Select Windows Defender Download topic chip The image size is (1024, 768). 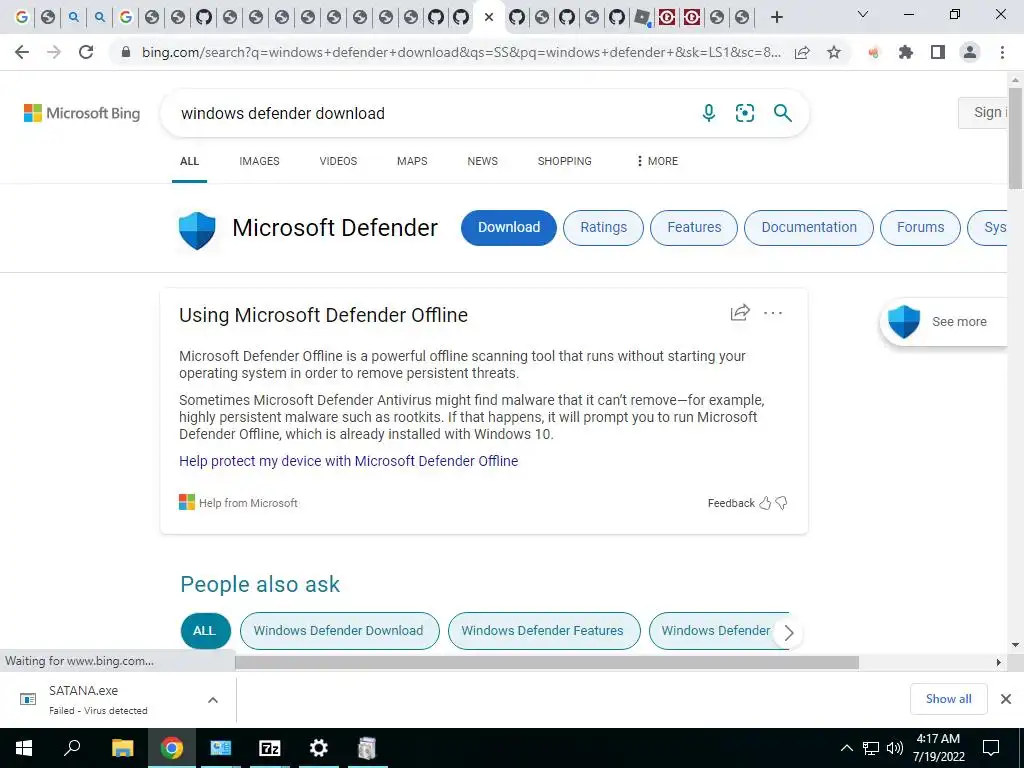339,631
